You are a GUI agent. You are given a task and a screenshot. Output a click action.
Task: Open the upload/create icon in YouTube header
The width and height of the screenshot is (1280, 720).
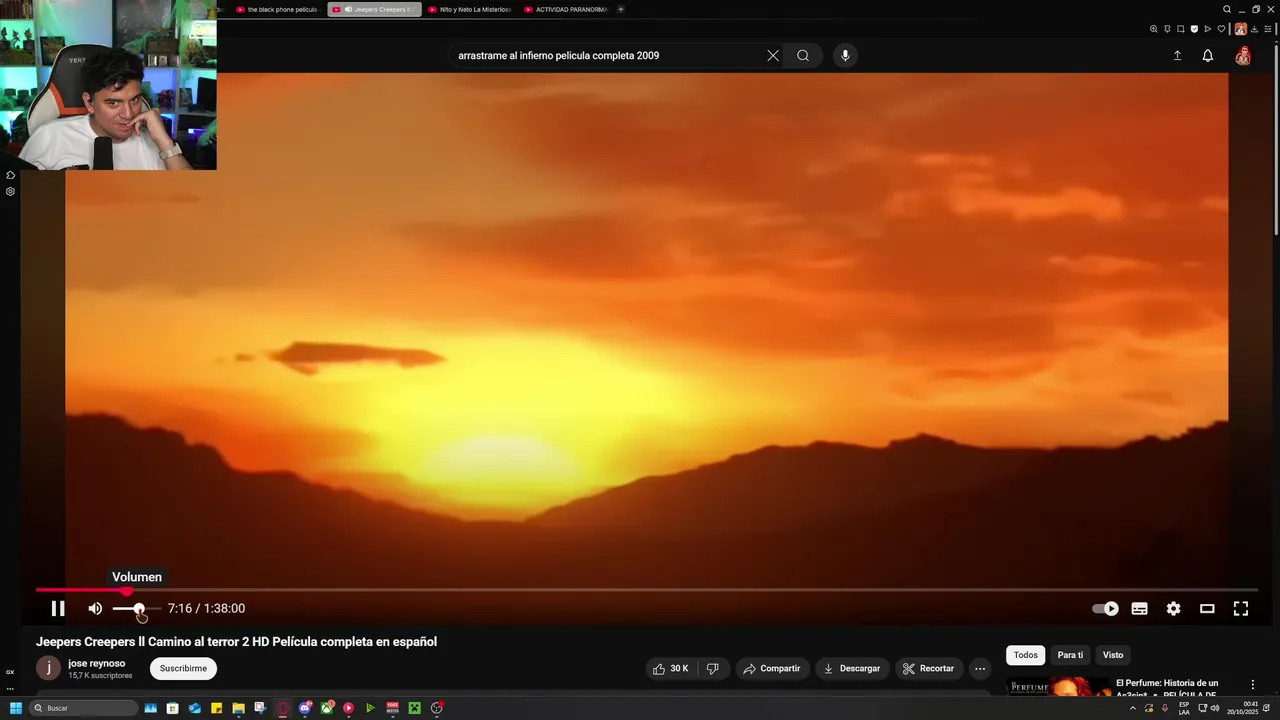[1177, 56]
